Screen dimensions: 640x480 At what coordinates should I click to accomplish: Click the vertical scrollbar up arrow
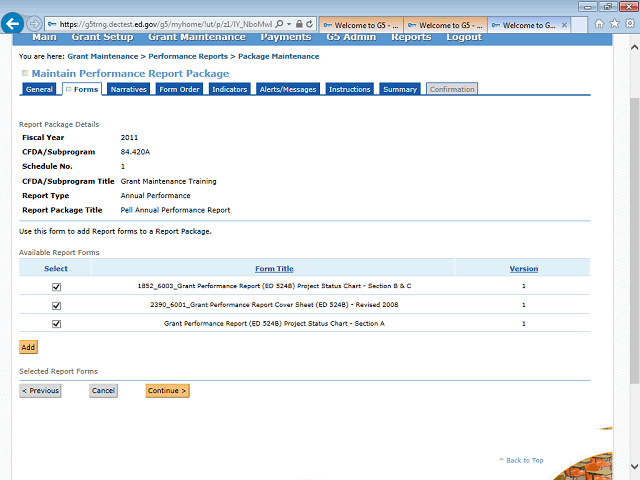(634, 47)
